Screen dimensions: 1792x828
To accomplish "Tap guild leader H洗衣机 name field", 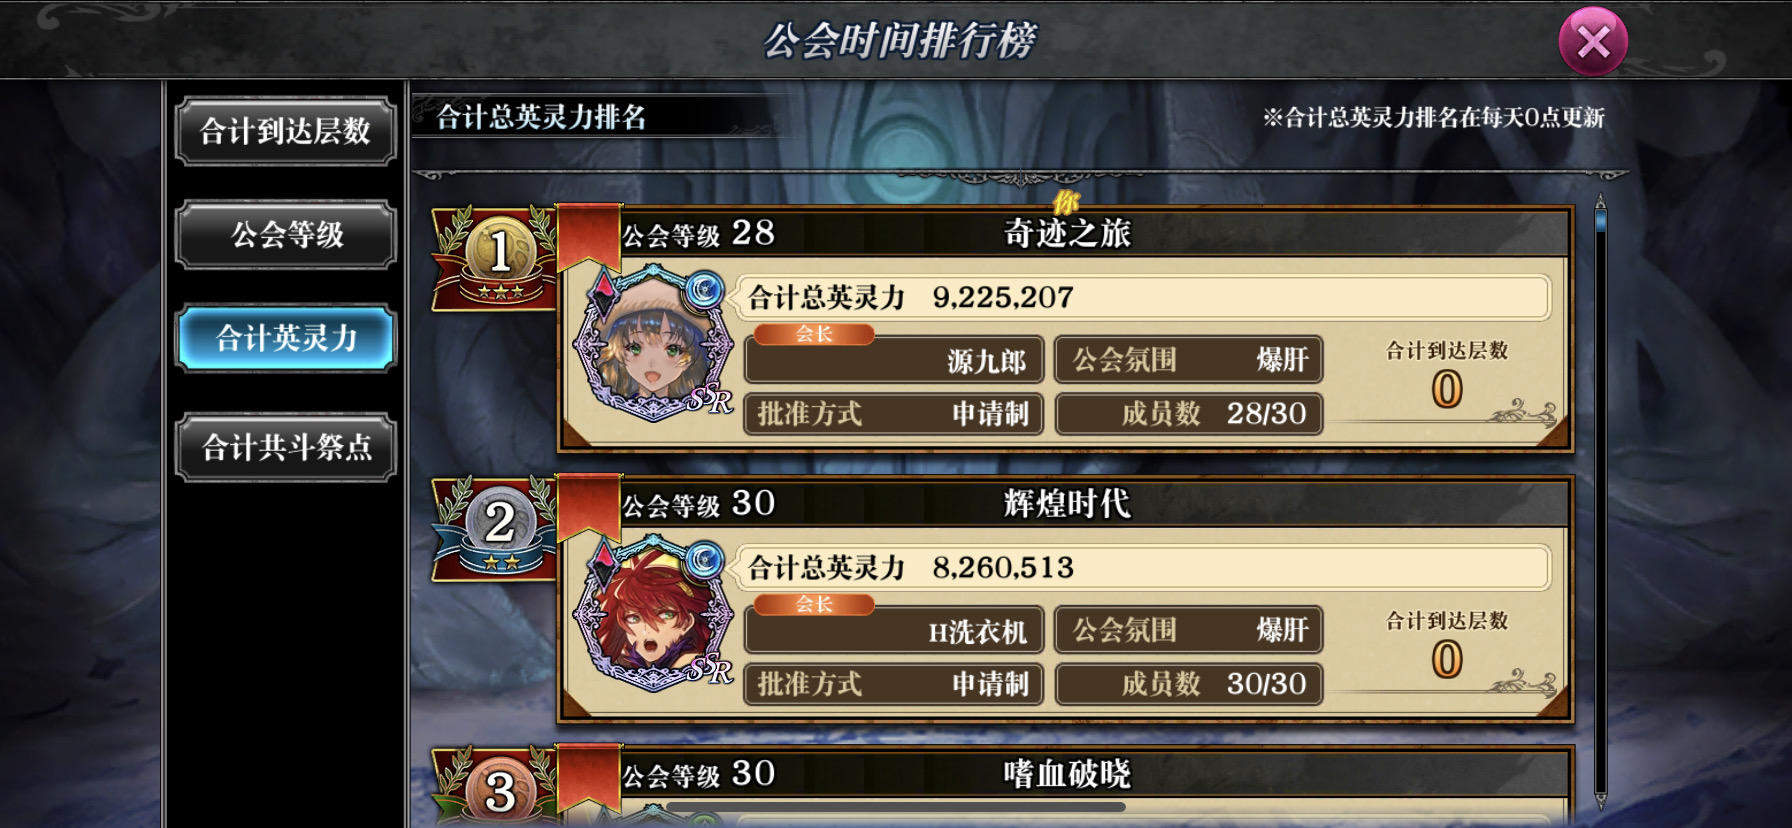I will [x=894, y=630].
